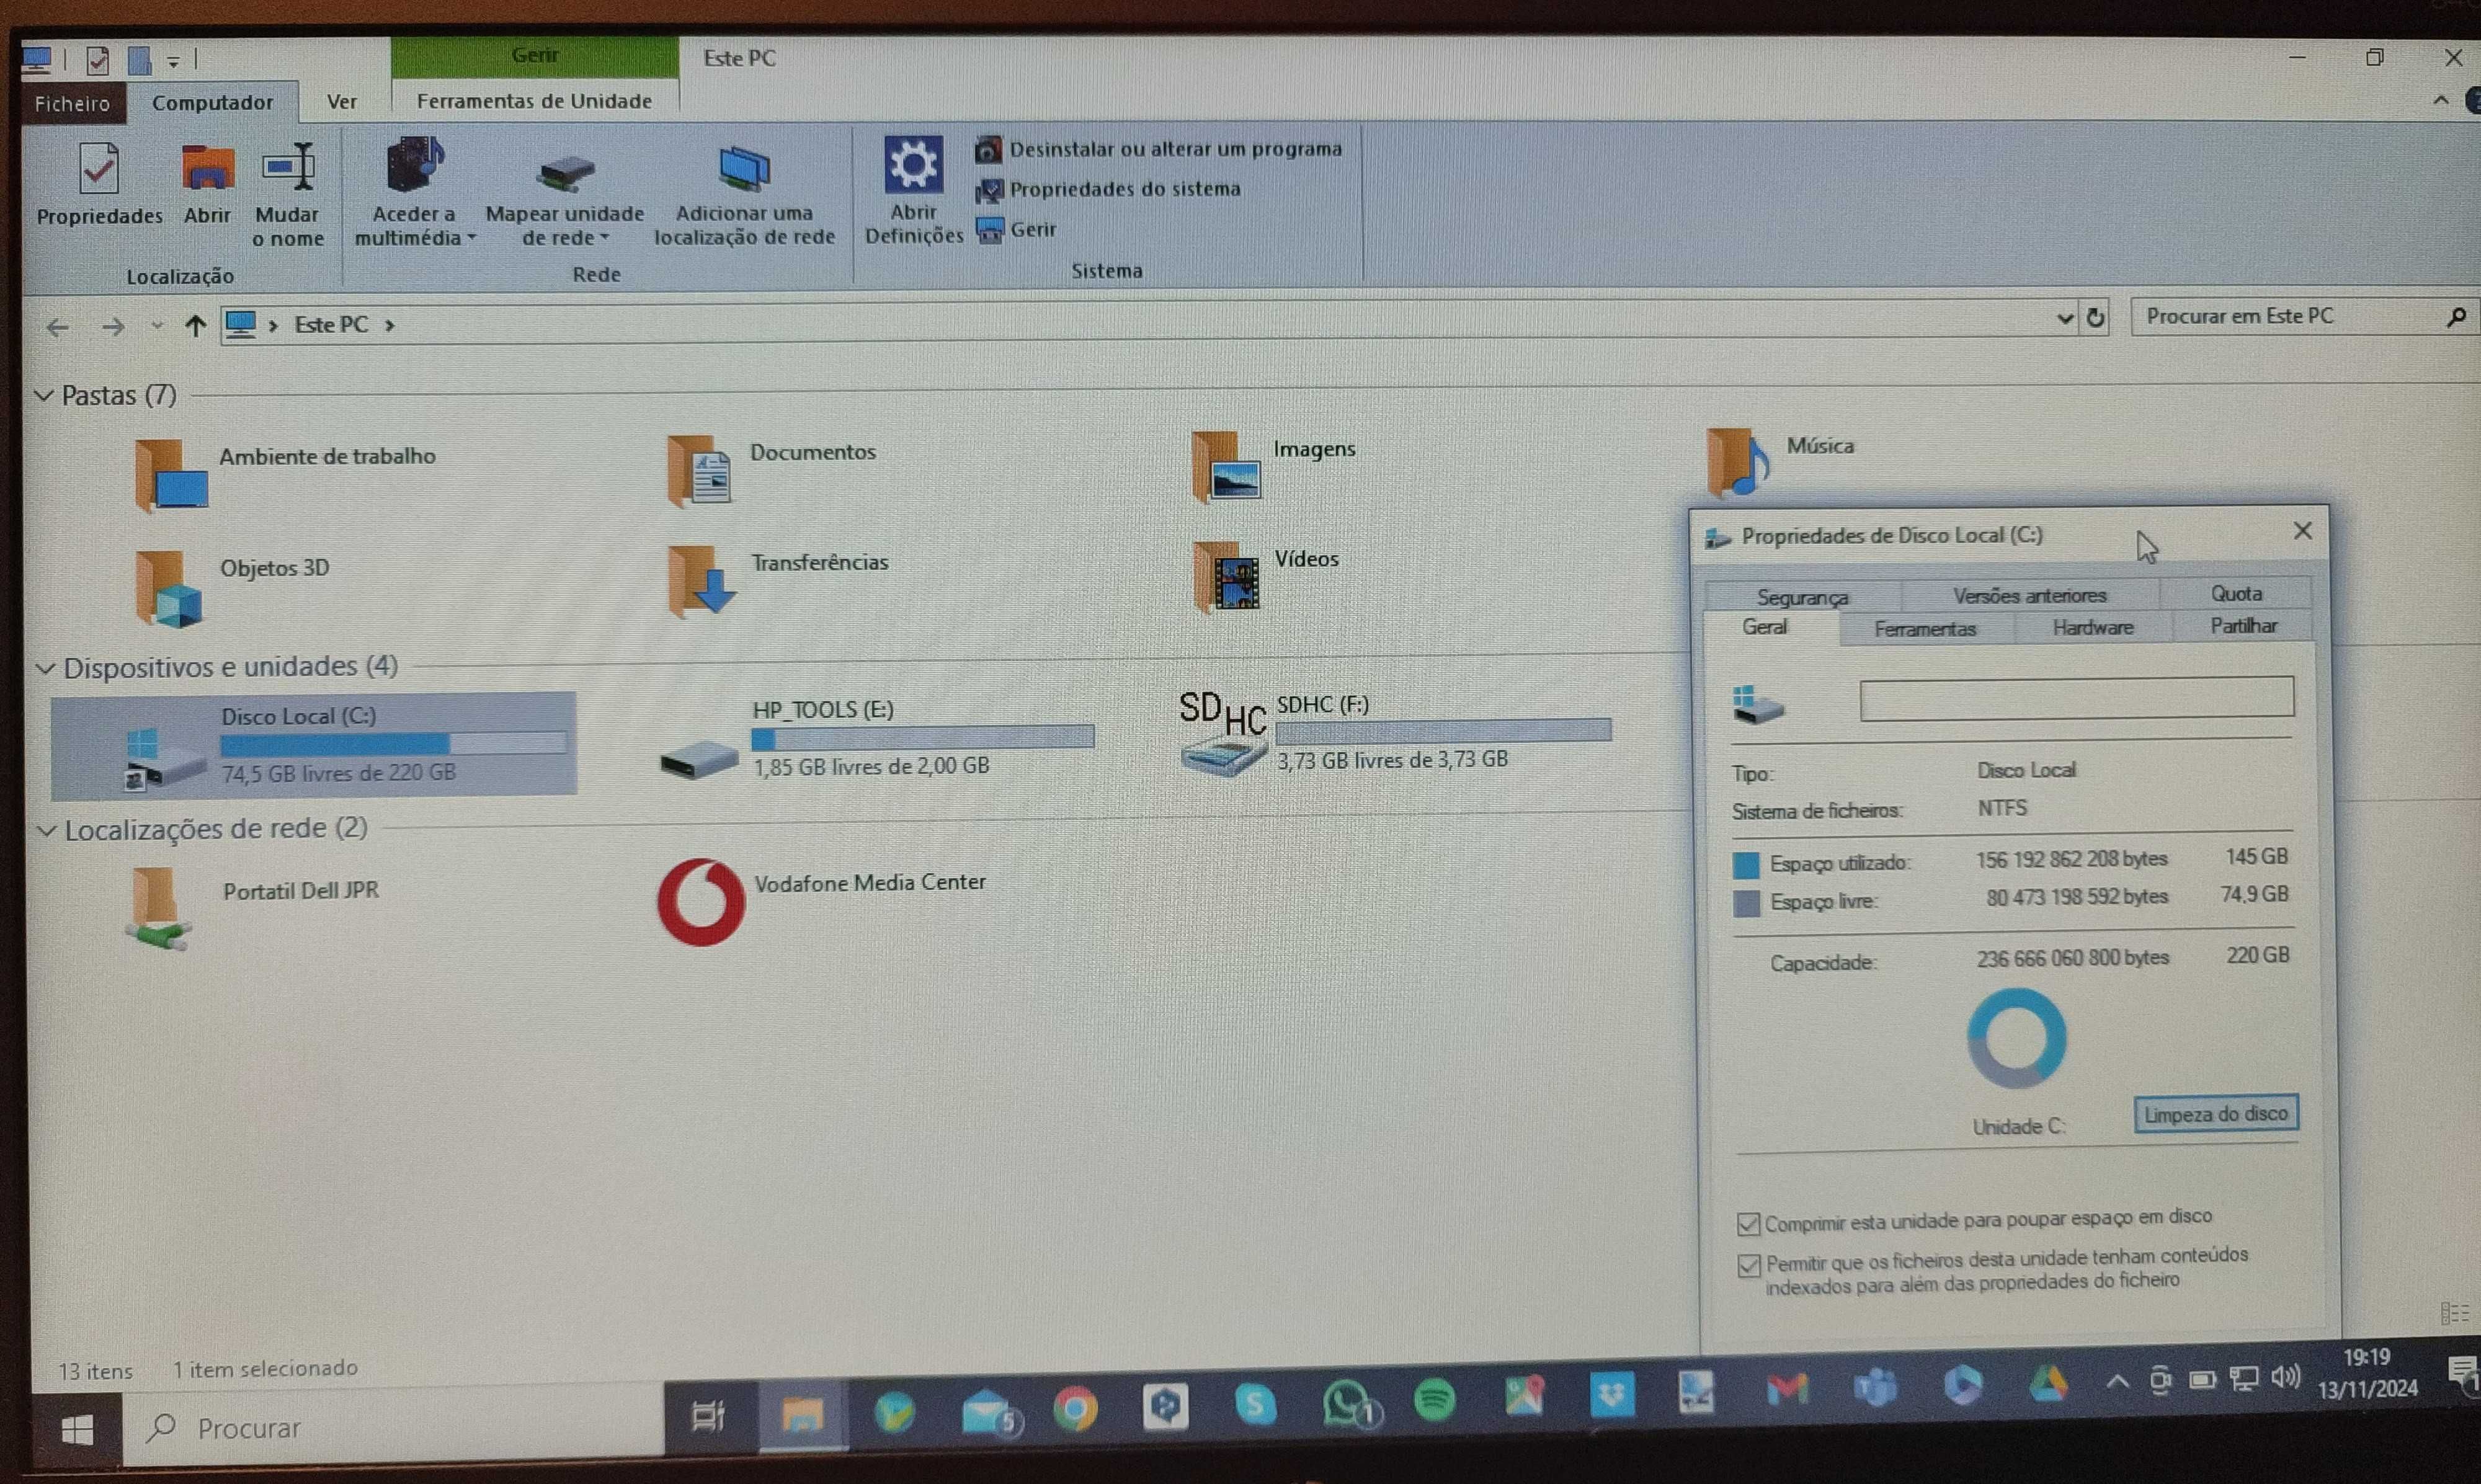Select the Ambiente de trabalho folder
The width and height of the screenshot is (2481, 1484).
[x=285, y=475]
